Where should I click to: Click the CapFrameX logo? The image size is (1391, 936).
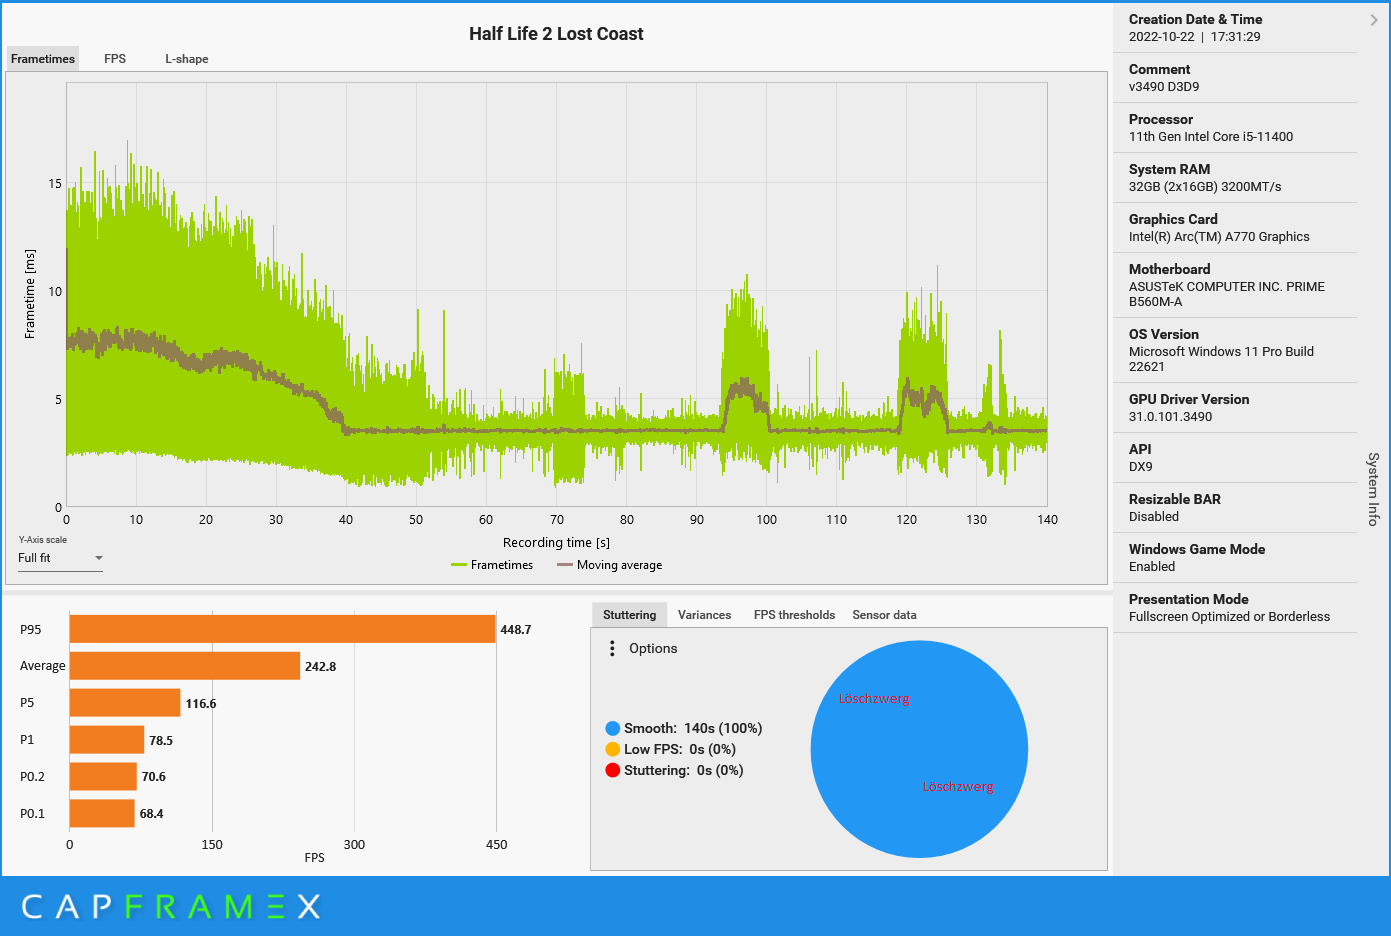pyautogui.click(x=171, y=907)
